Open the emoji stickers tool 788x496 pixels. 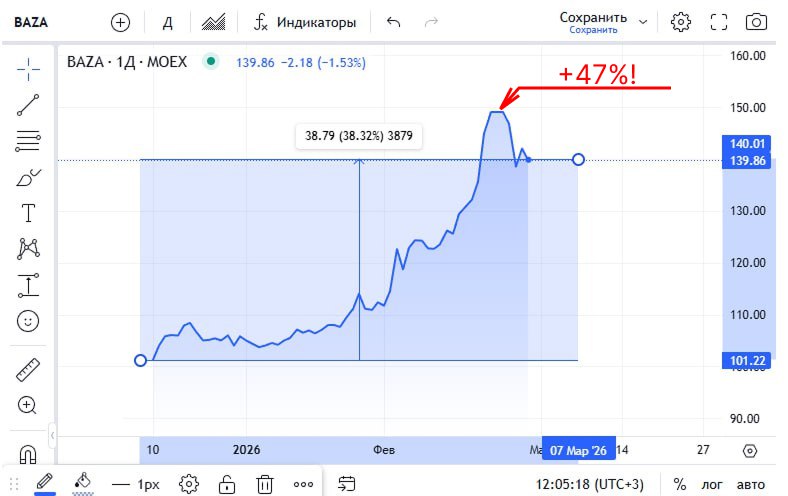pos(28,321)
